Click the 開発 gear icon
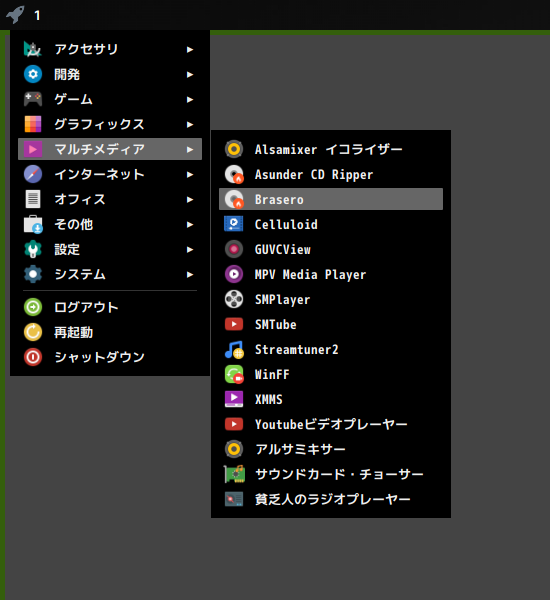 coord(33,74)
